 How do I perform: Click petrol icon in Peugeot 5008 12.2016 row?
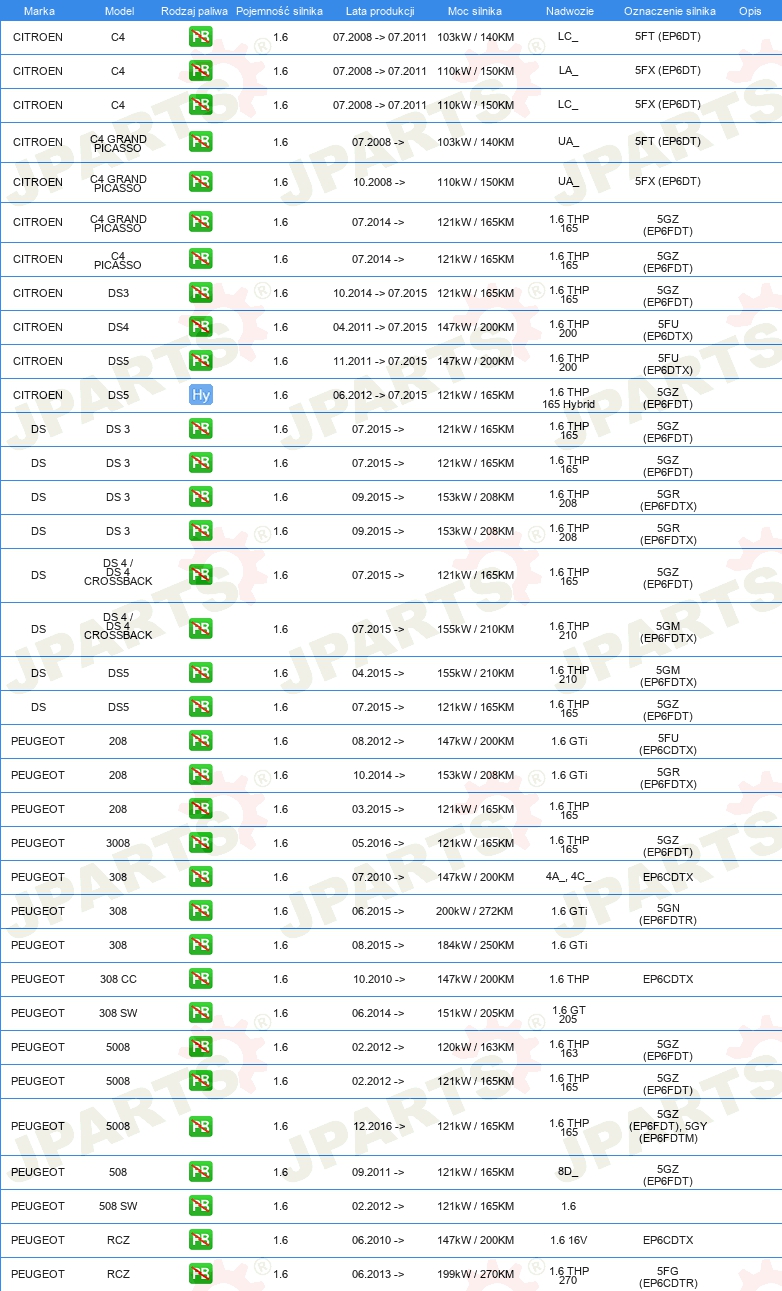pyautogui.click(x=201, y=1126)
